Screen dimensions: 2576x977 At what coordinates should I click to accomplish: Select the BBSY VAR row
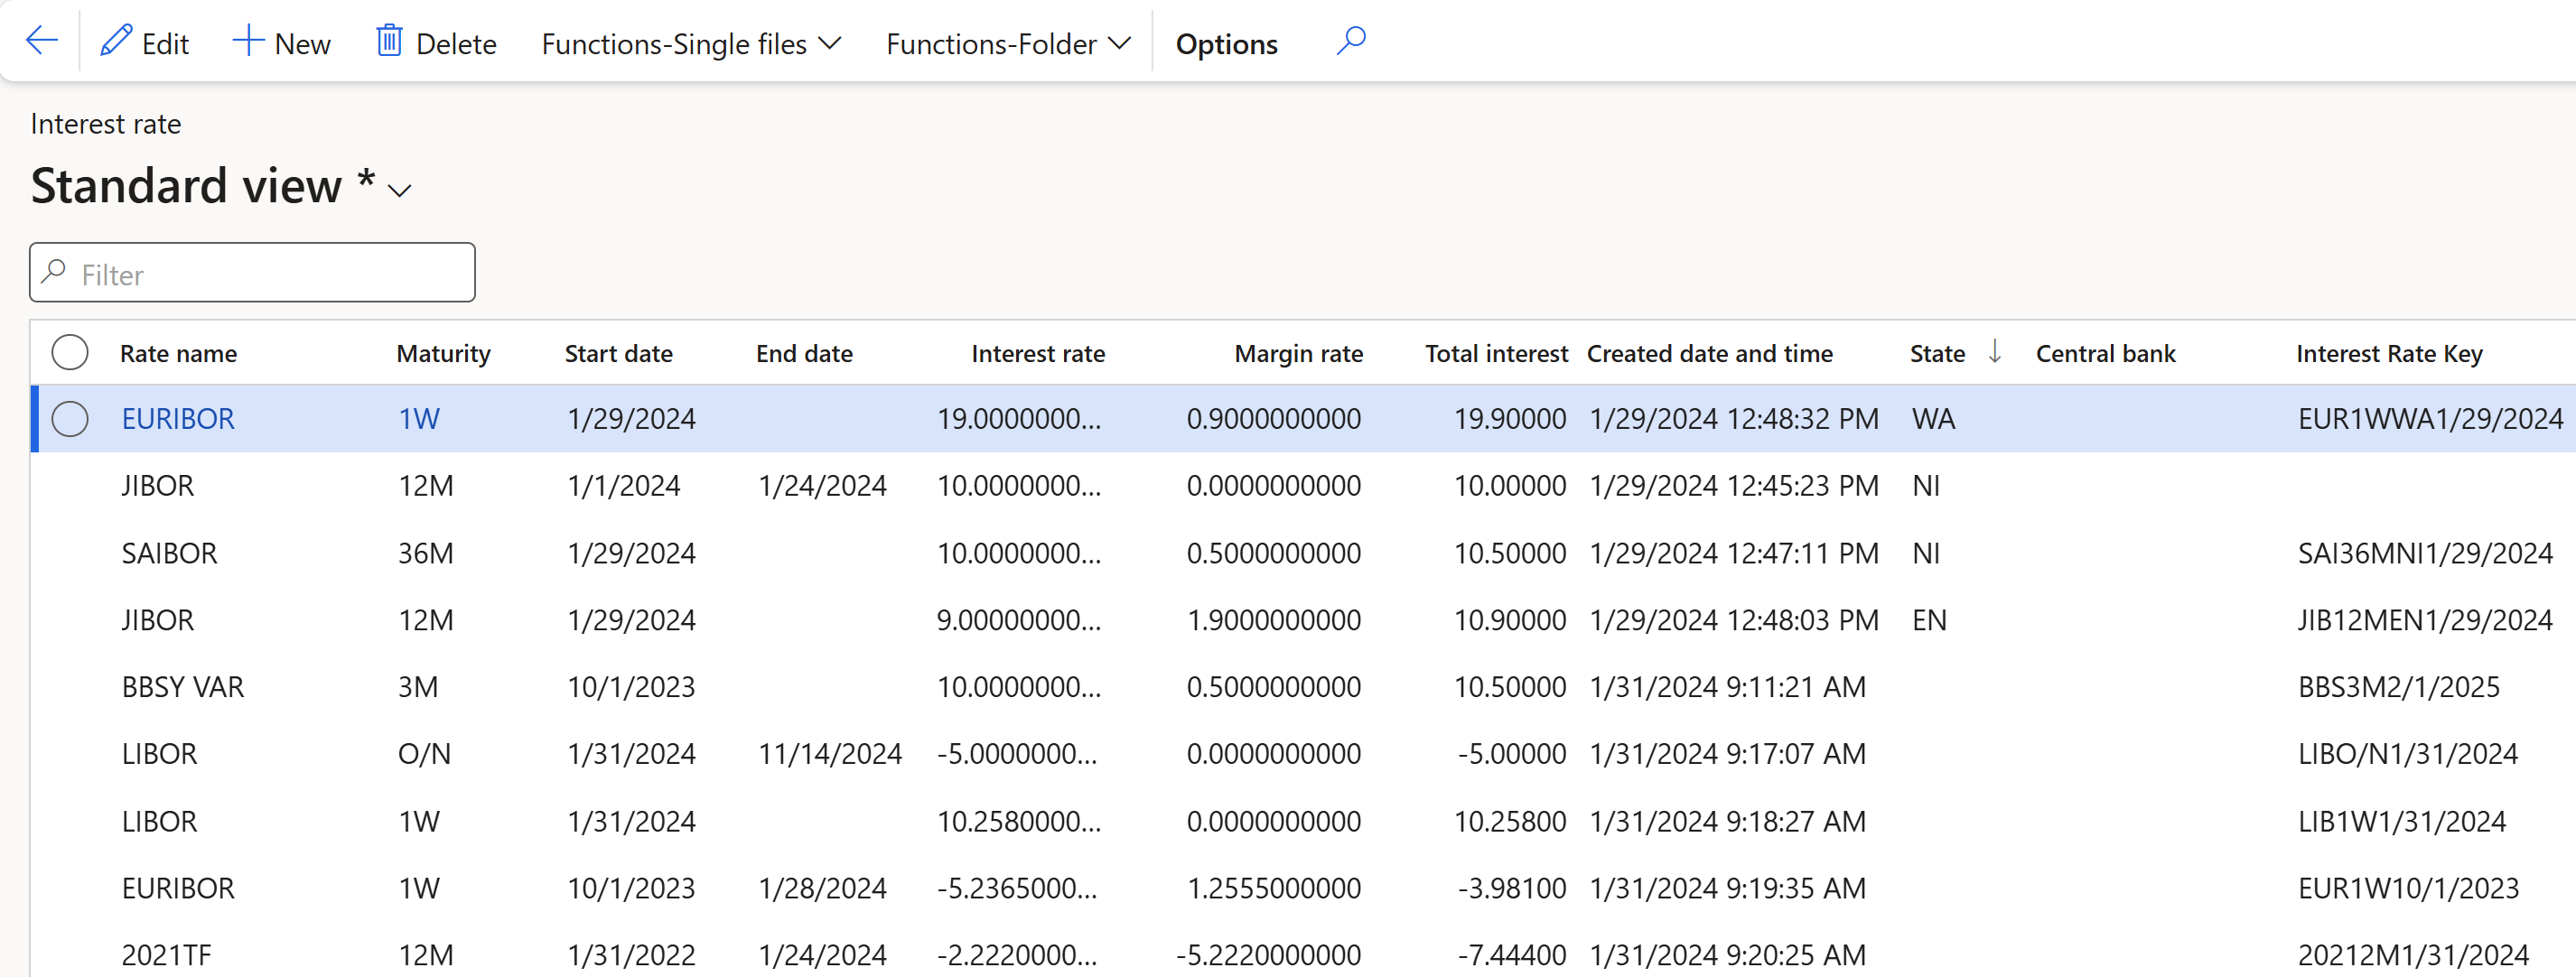(182, 687)
